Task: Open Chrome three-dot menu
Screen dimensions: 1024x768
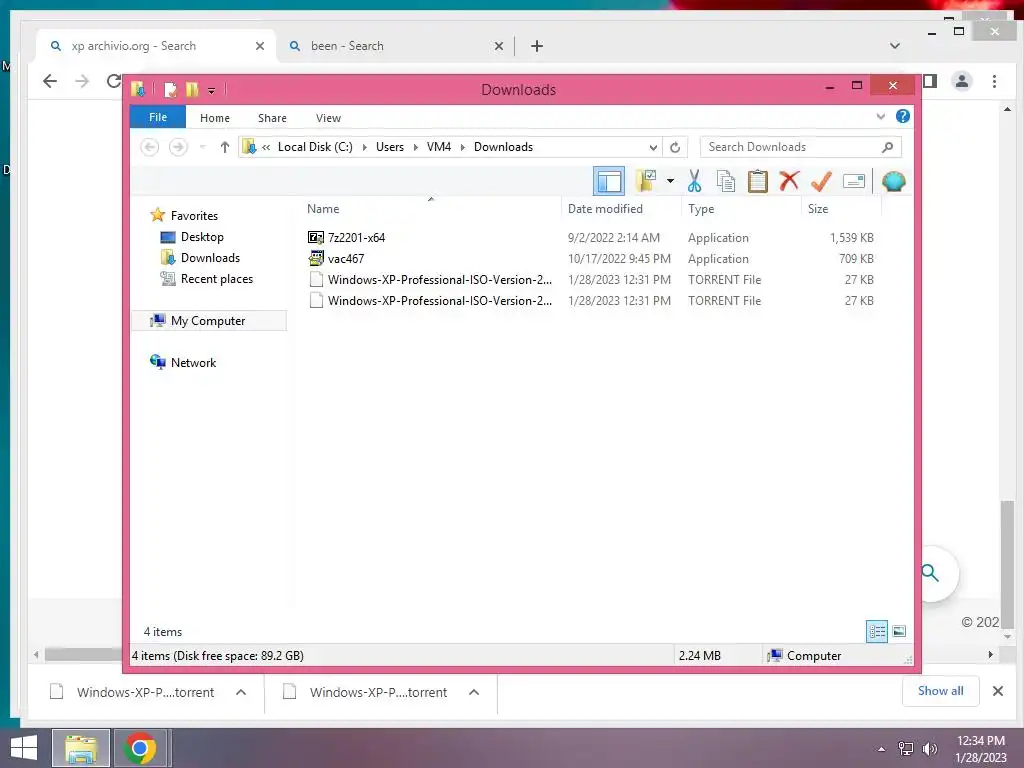Action: [x=994, y=81]
